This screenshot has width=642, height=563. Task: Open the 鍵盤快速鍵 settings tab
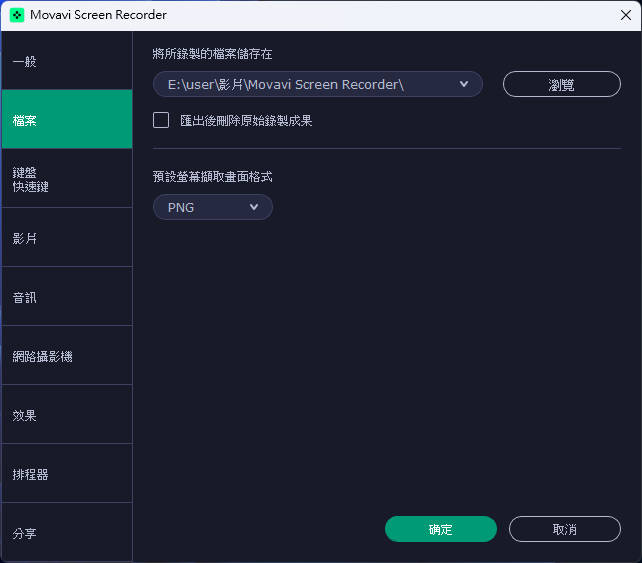[x=67, y=178]
